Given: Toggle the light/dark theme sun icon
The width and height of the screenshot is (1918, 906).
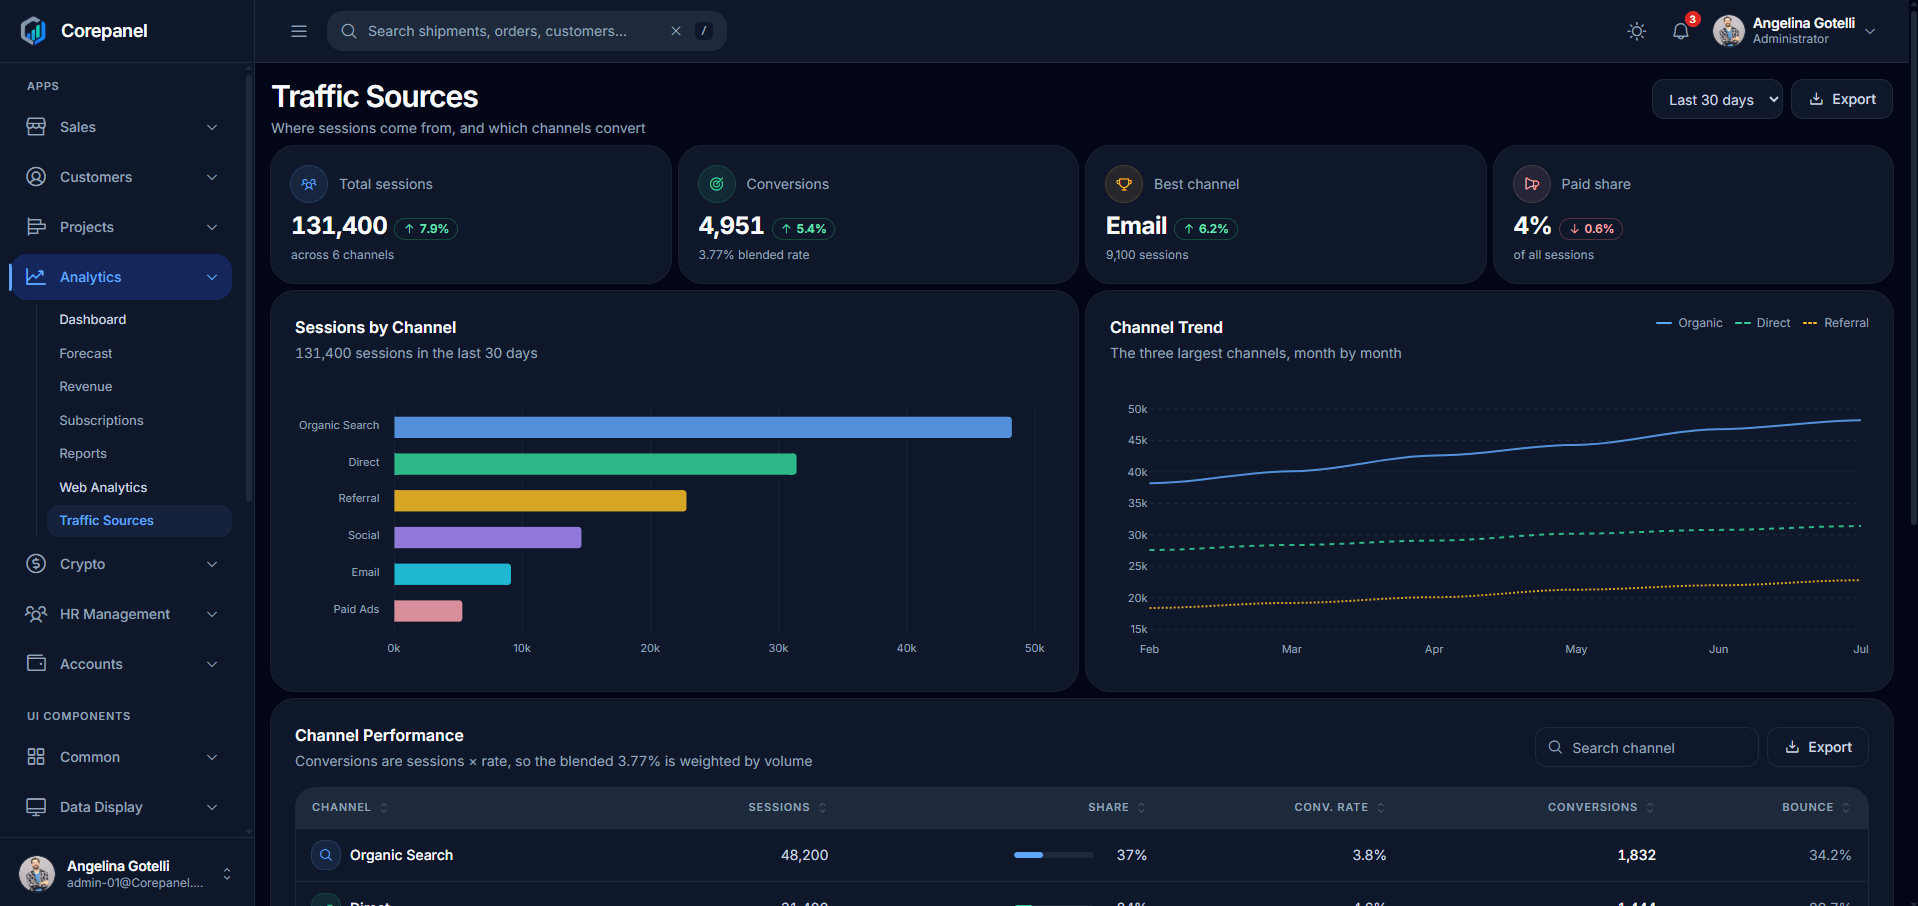Looking at the screenshot, I should (x=1636, y=31).
